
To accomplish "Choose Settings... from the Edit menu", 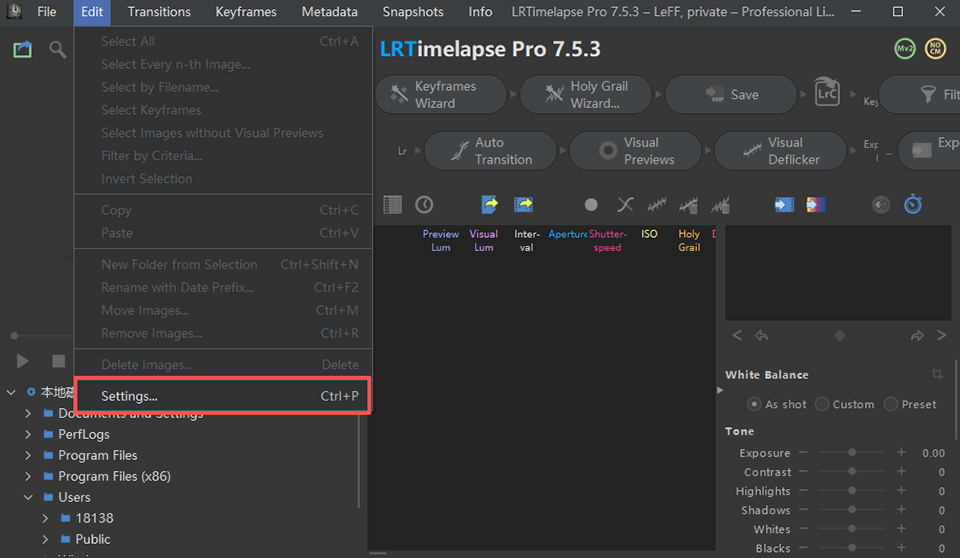I will point(223,396).
